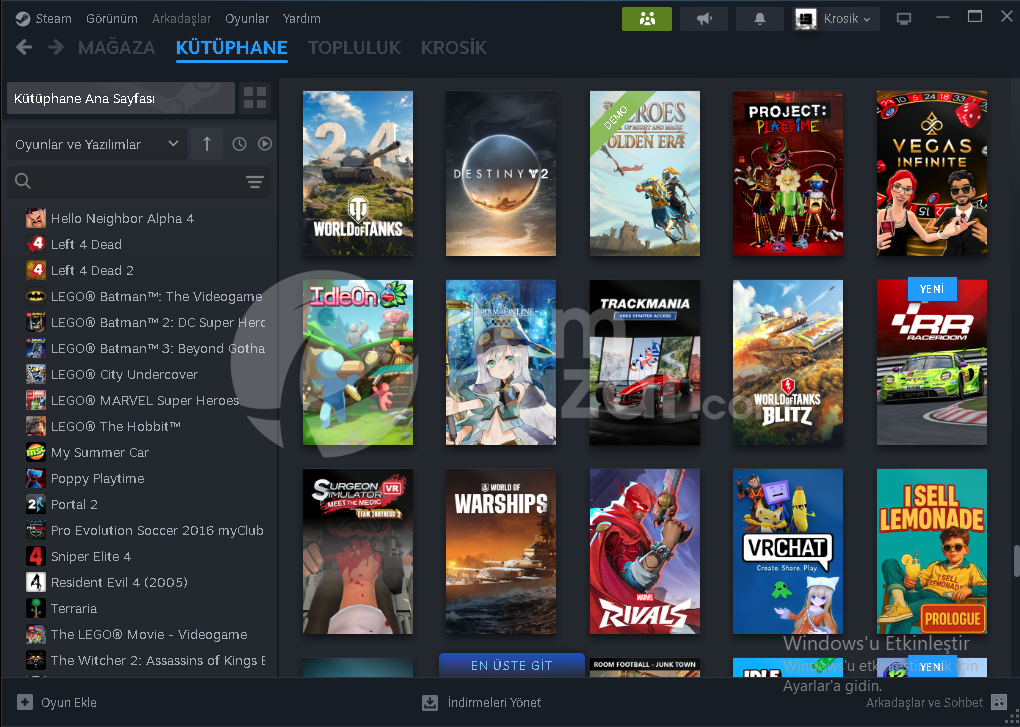Open the advanced filter lines icon

pos(255,181)
